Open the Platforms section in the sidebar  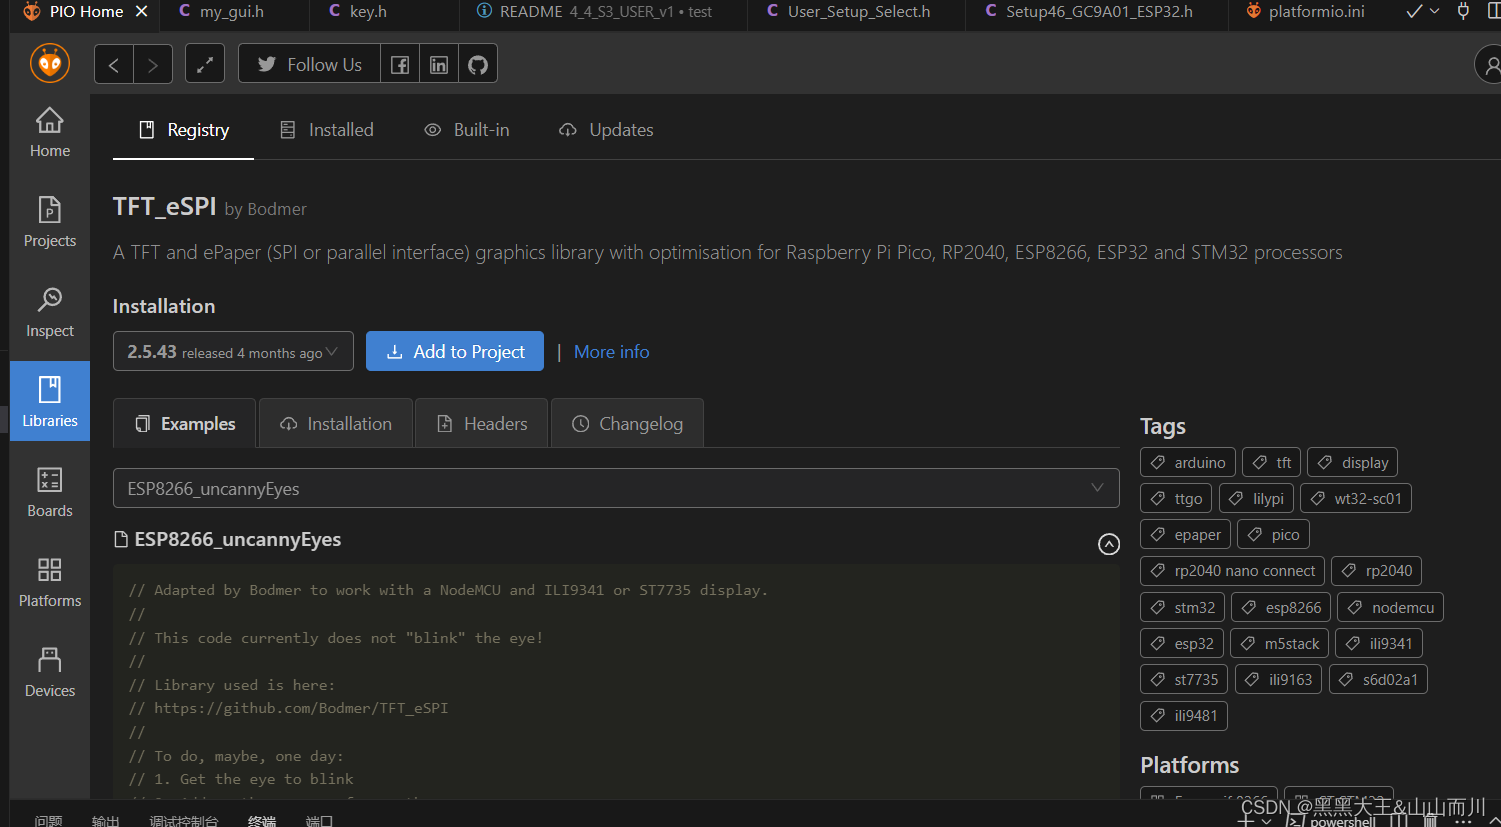[x=49, y=582]
